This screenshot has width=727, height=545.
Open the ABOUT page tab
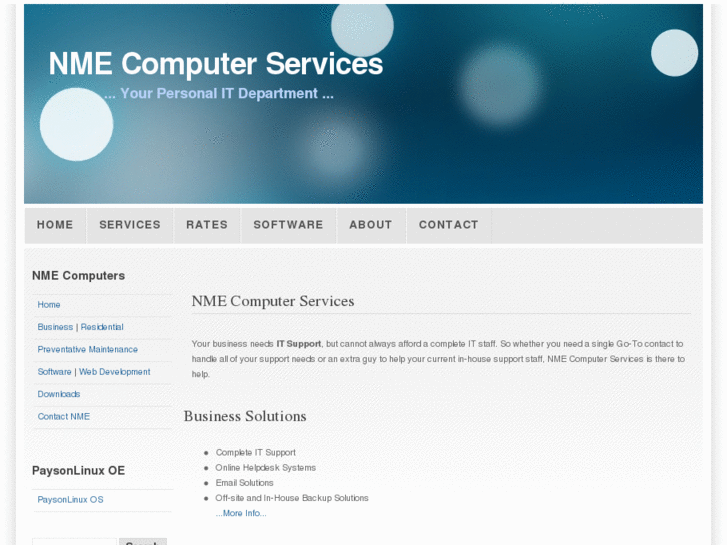(370, 225)
